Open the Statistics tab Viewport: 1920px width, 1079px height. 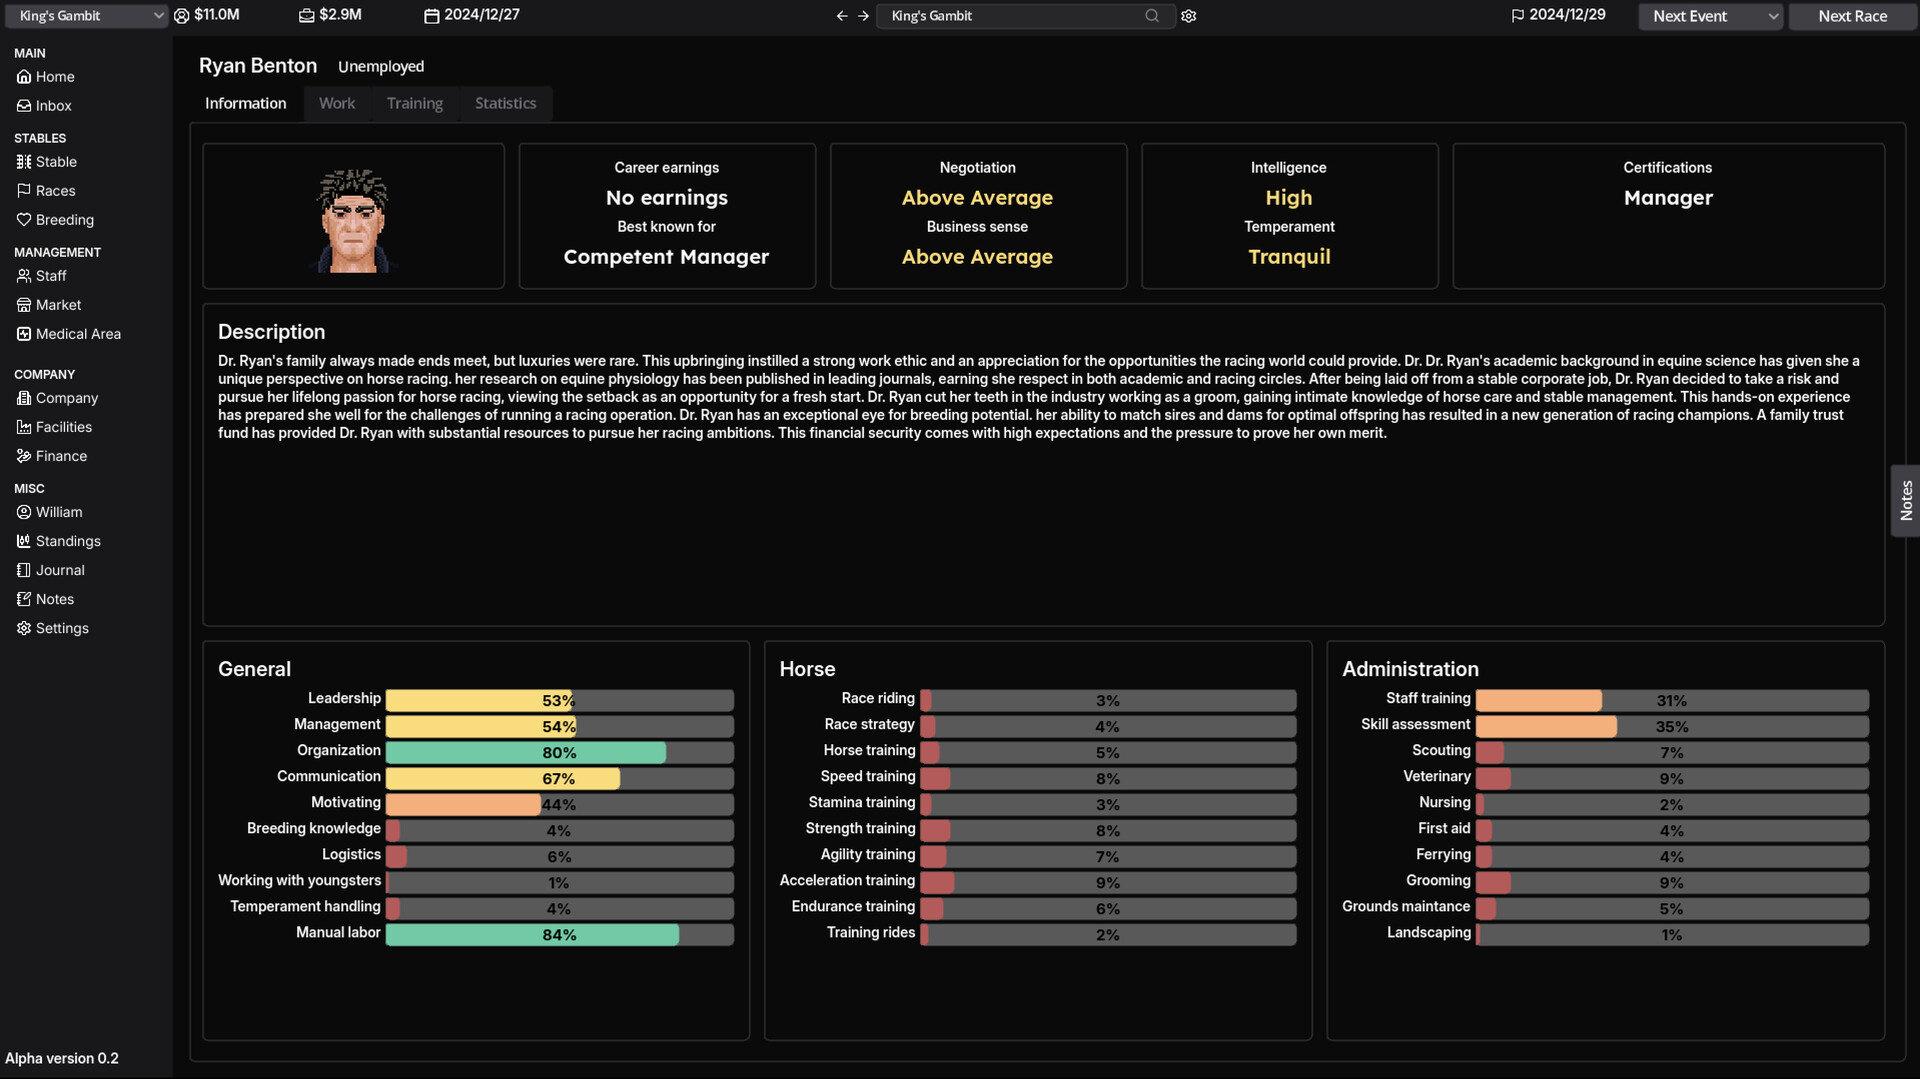505,104
